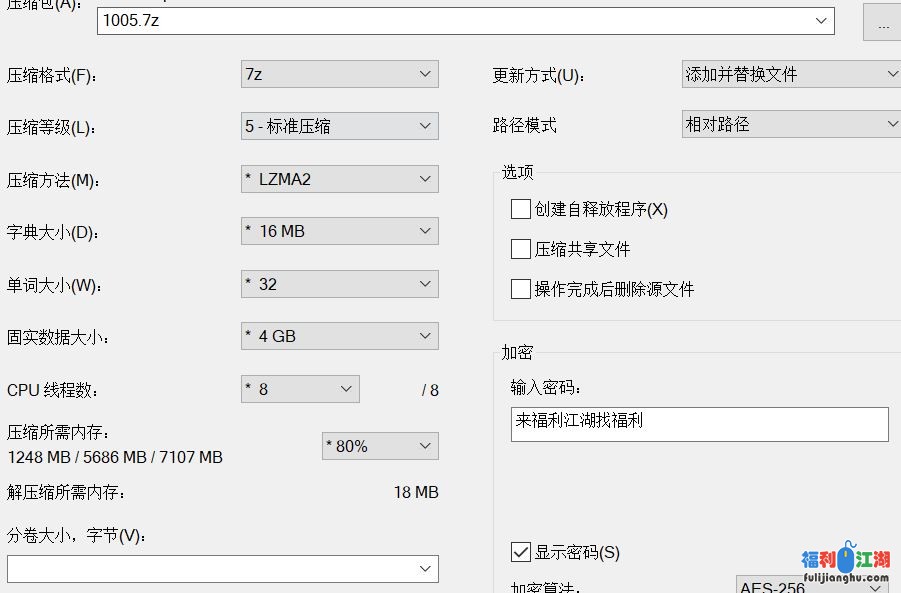This screenshot has width=901, height=593.
Task: Open the archive name dropdown for 1005.7z
Action: click(x=822, y=20)
